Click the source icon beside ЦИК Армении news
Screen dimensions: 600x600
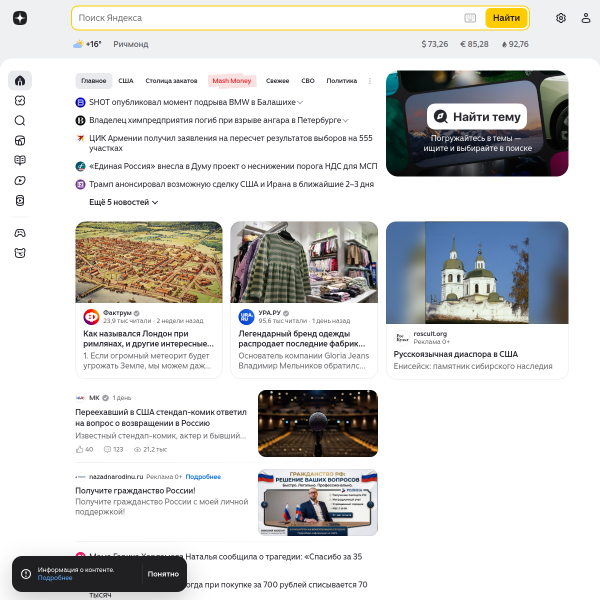pos(80,138)
